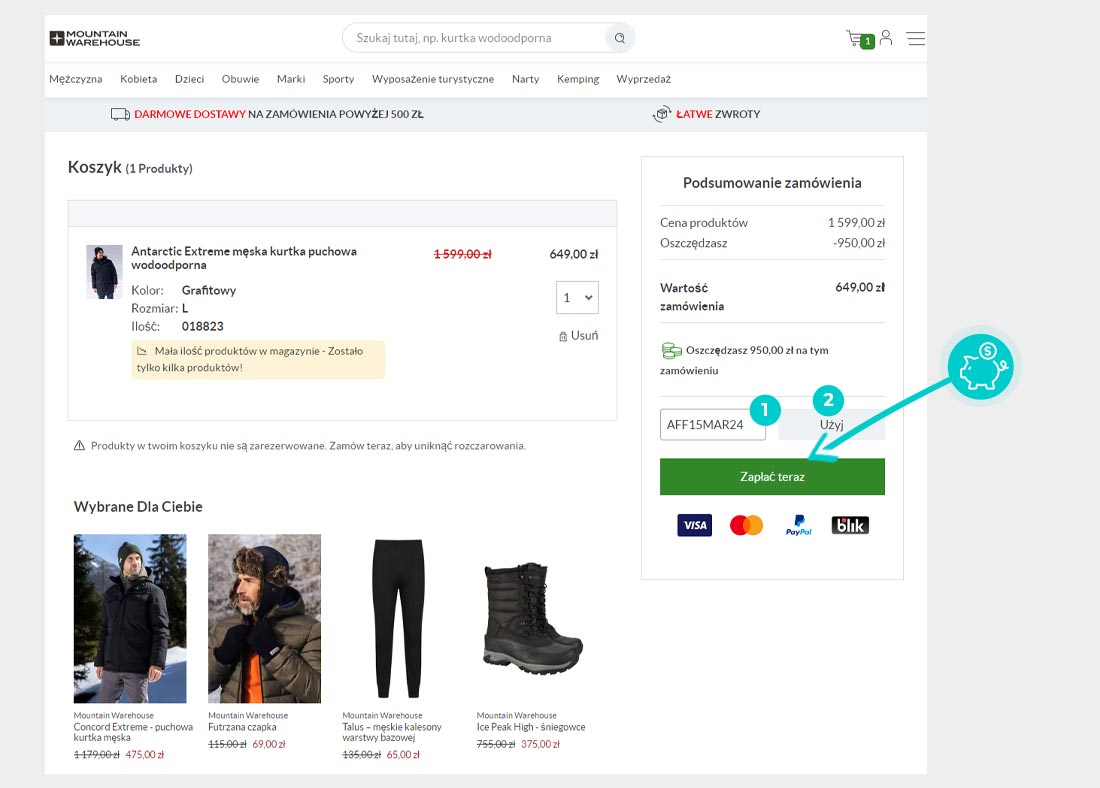Open the Mountain Warehouse logo home link
The image size is (1100, 788).
point(95,38)
